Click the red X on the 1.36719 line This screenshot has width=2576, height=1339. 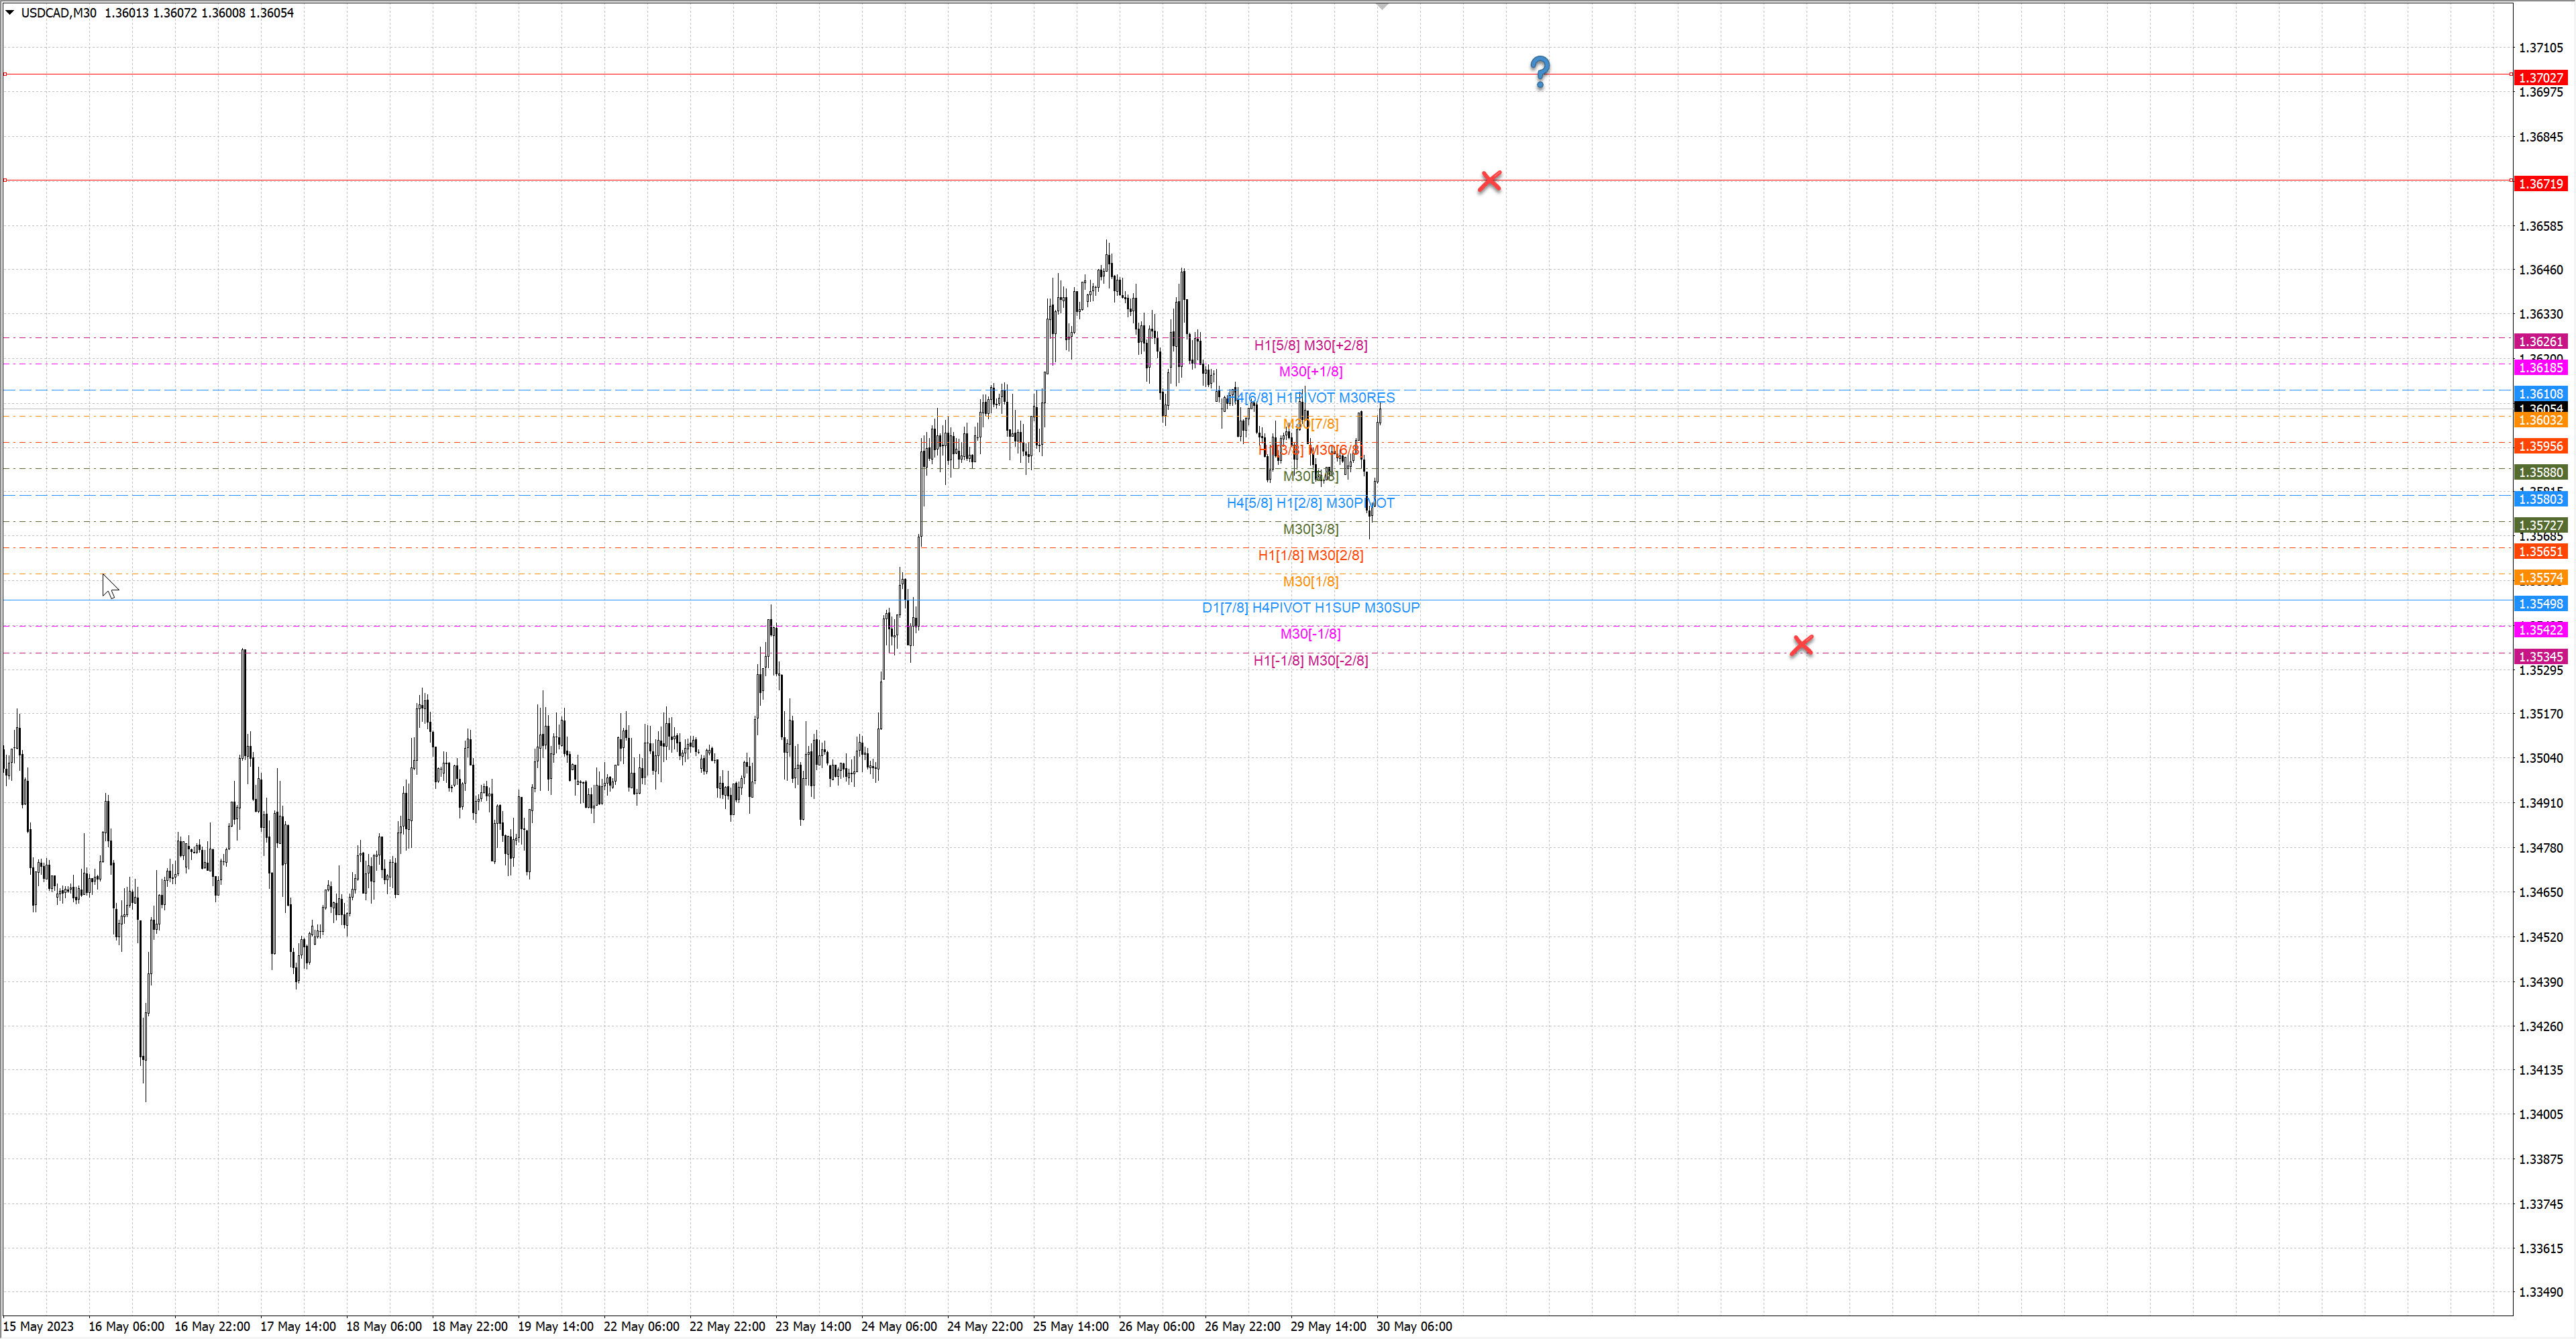click(1489, 181)
